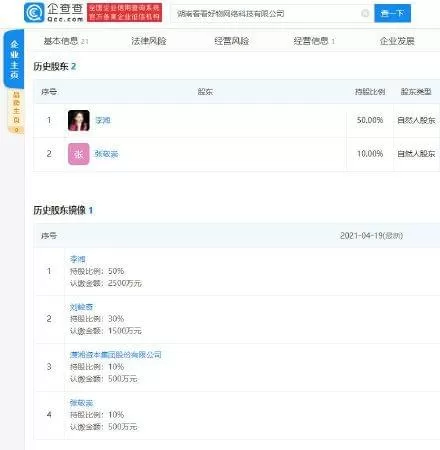Image resolution: width=440 pixels, height=450 pixels.
Task: Open 张敬宗 link in 历史股东 table
Action: [107, 154]
